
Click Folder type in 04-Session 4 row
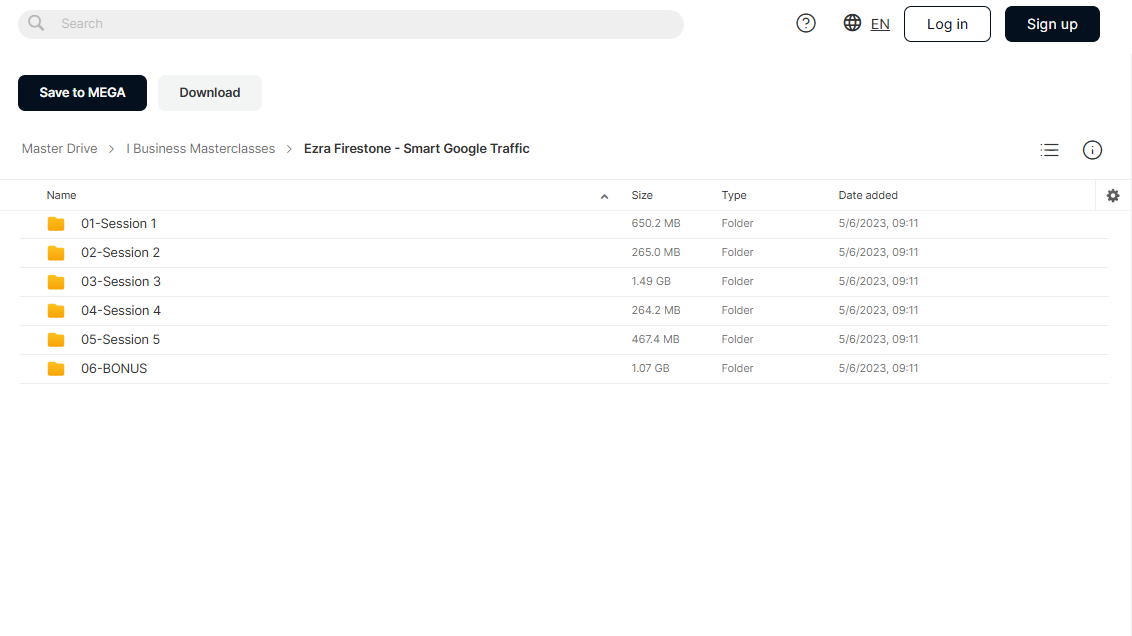pyautogui.click(x=737, y=310)
